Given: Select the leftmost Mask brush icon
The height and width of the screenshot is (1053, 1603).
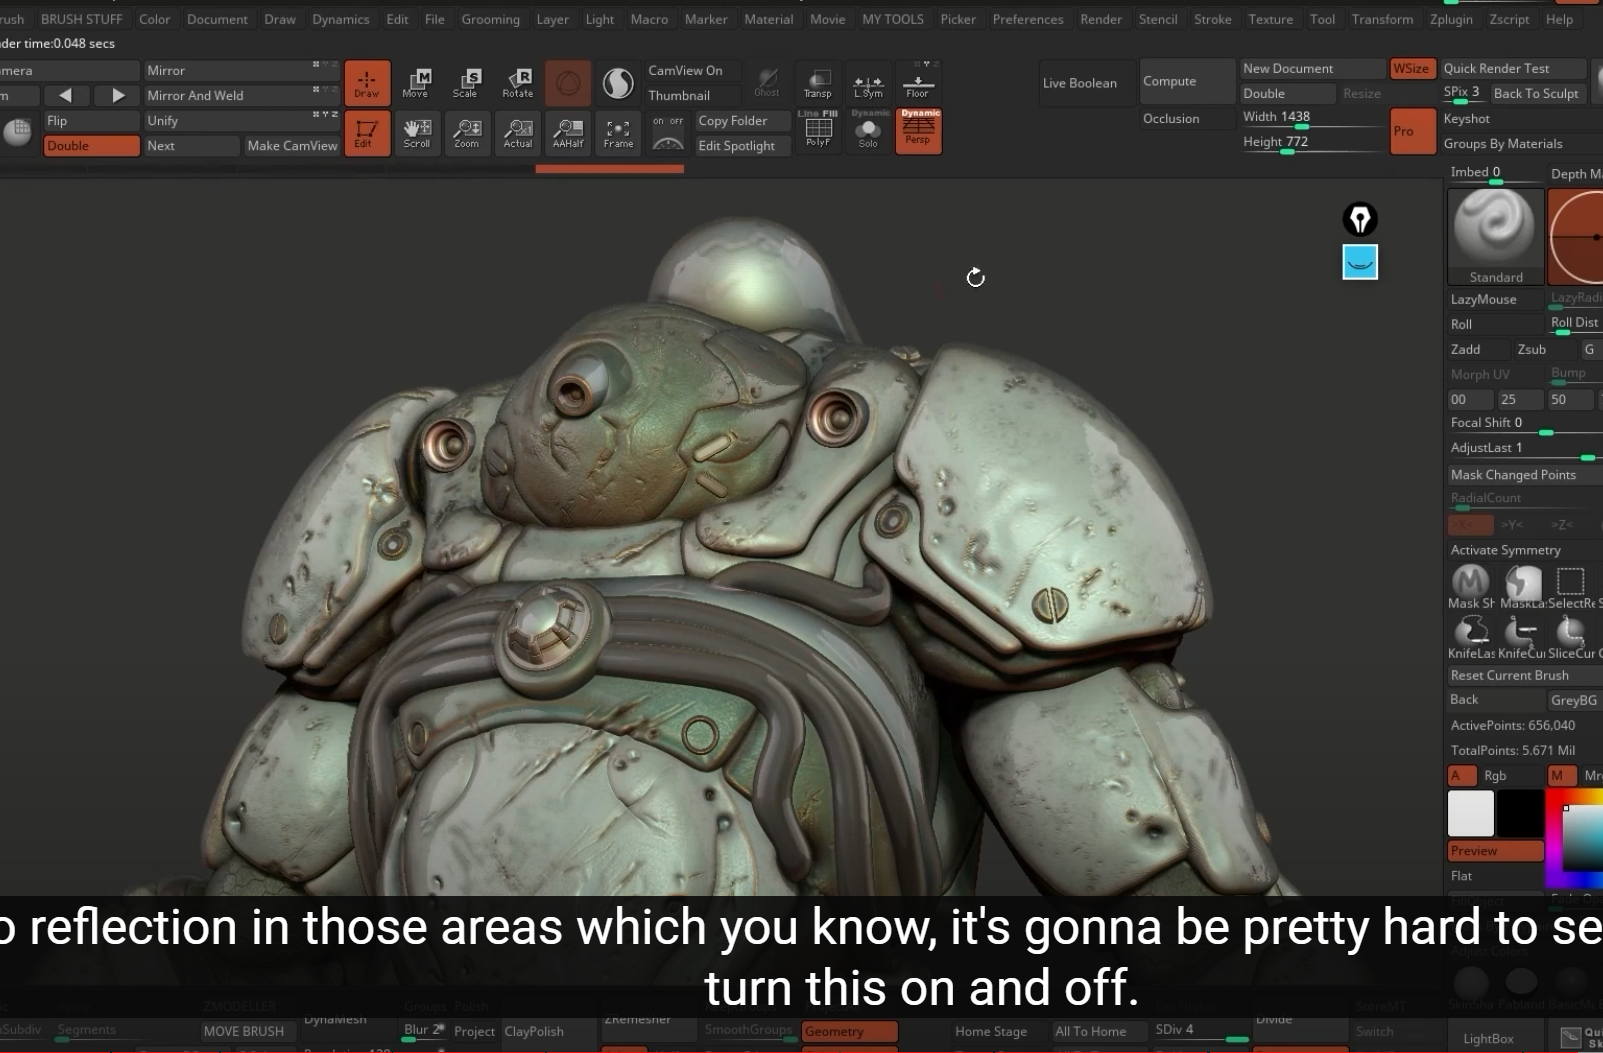Looking at the screenshot, I should (x=1471, y=587).
